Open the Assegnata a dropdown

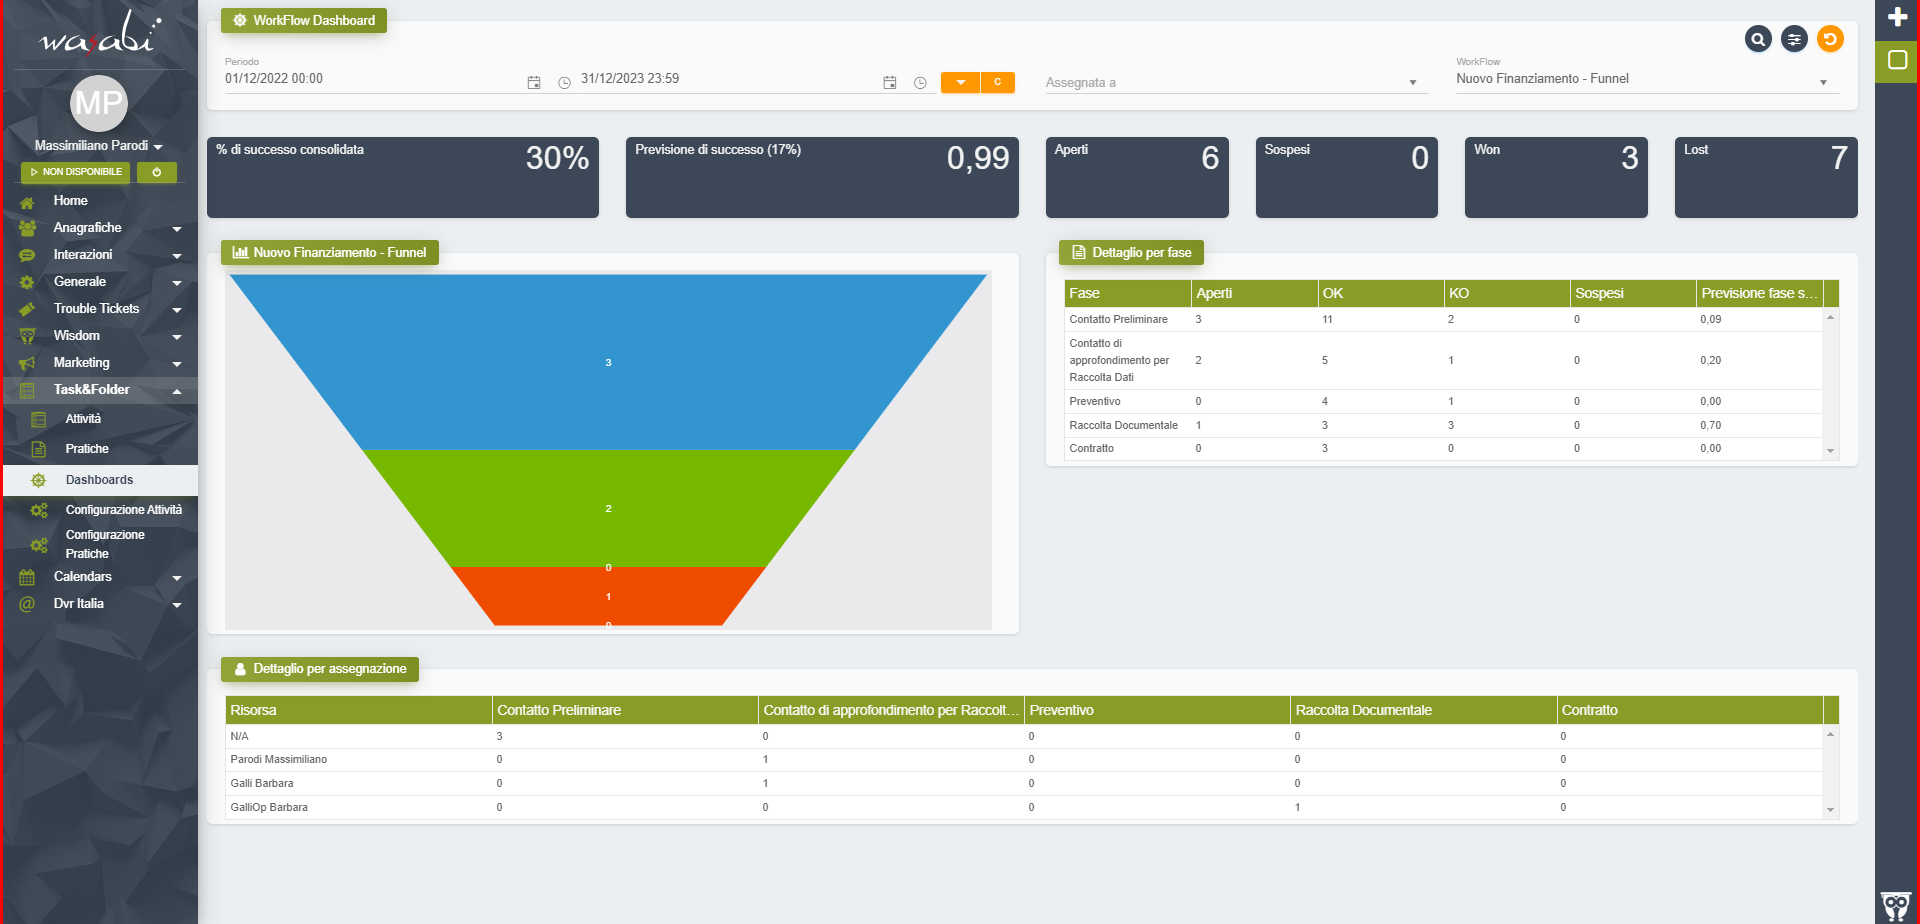1235,83
